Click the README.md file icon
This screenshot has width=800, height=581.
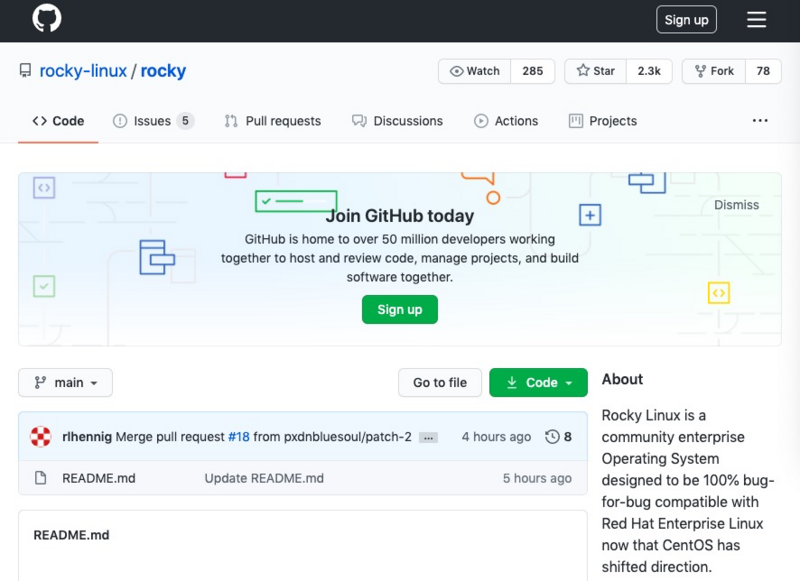(x=40, y=478)
